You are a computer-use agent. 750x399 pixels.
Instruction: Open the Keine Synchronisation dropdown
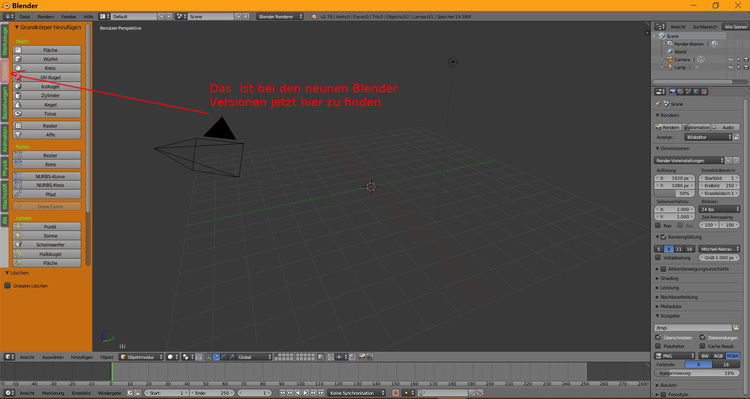(357, 393)
